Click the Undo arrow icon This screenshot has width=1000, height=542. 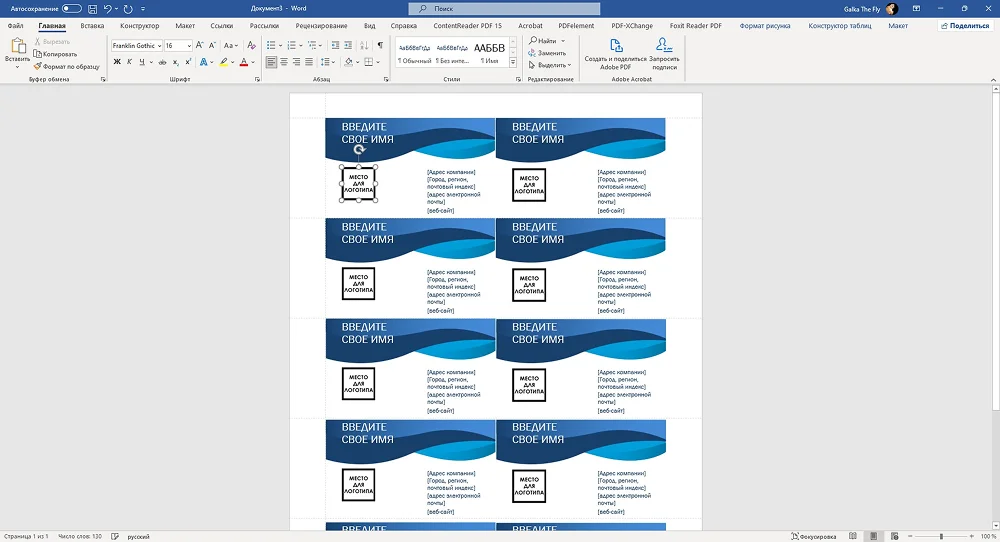click(108, 8)
